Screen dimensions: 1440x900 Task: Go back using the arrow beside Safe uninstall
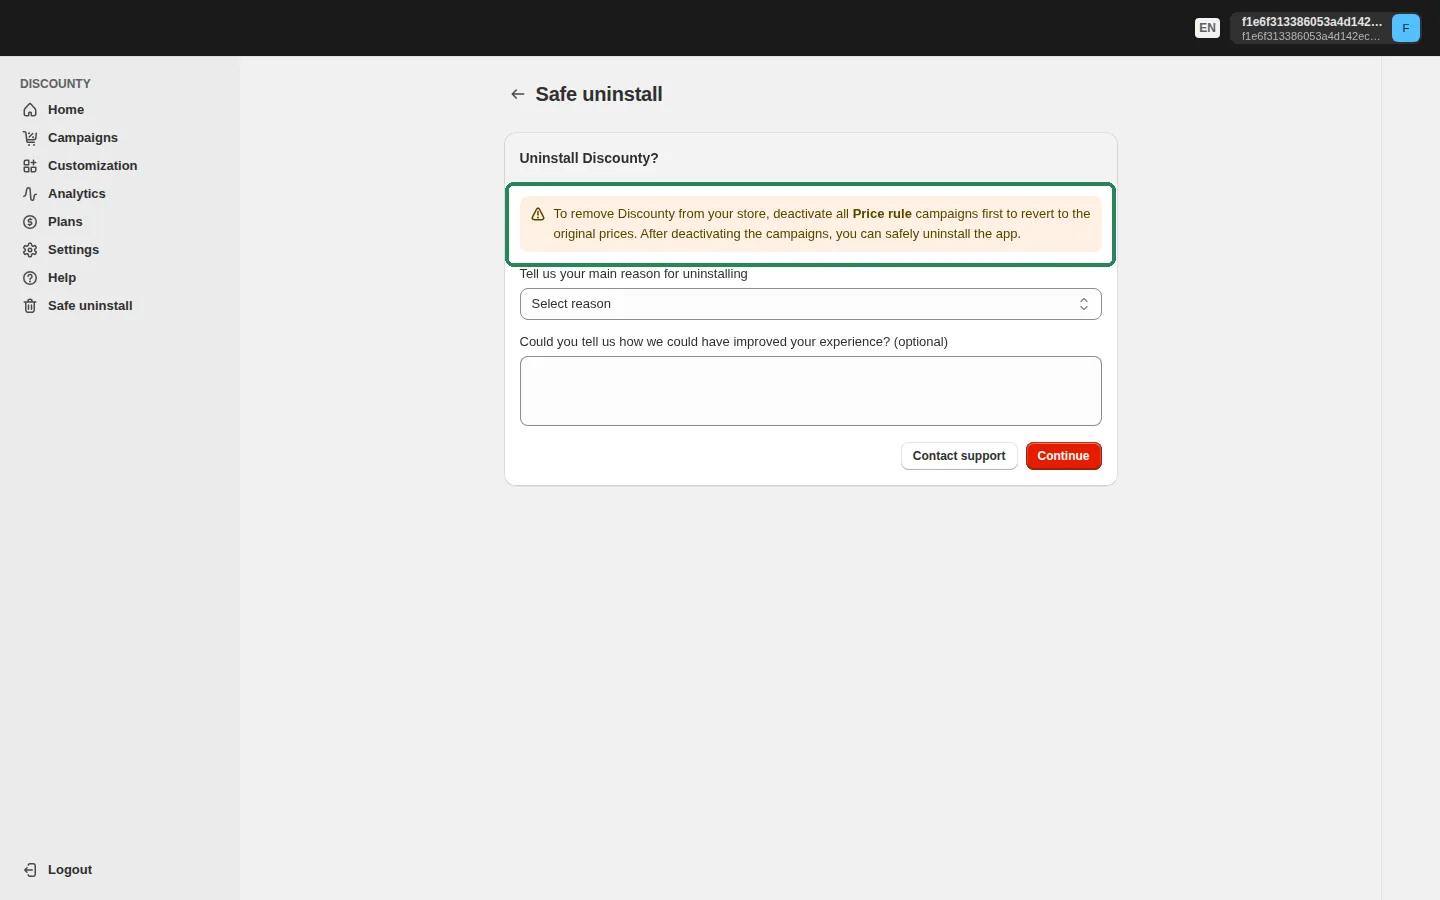(517, 94)
